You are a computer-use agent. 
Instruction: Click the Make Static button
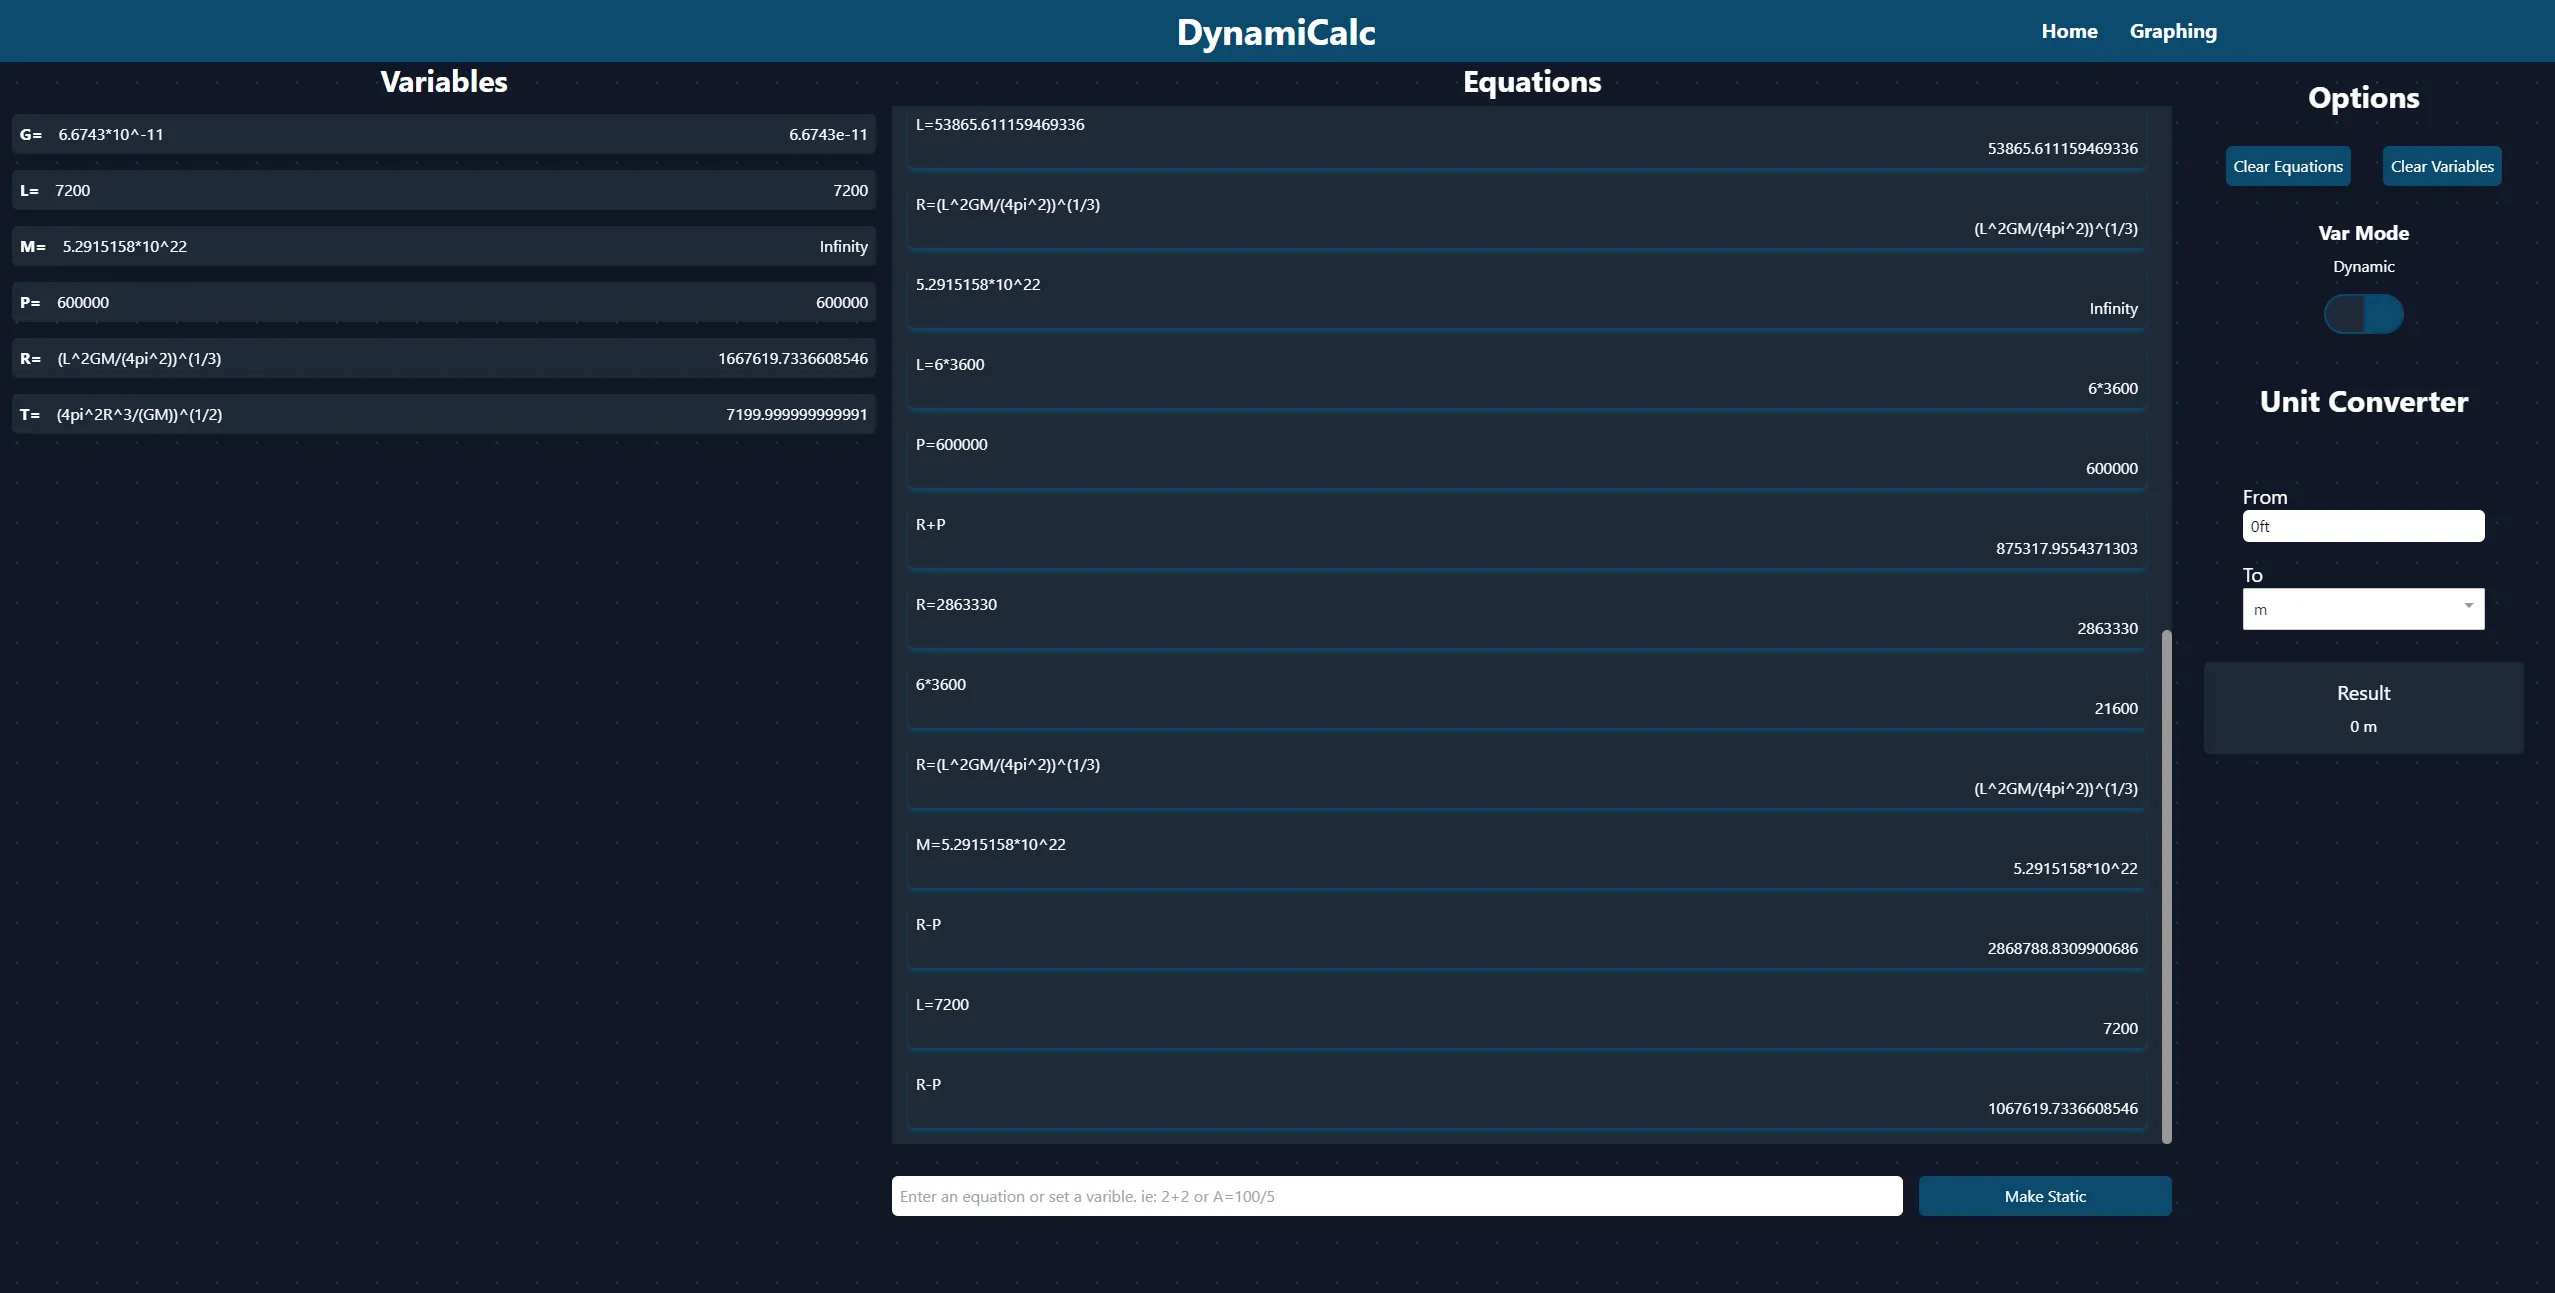click(2044, 1196)
